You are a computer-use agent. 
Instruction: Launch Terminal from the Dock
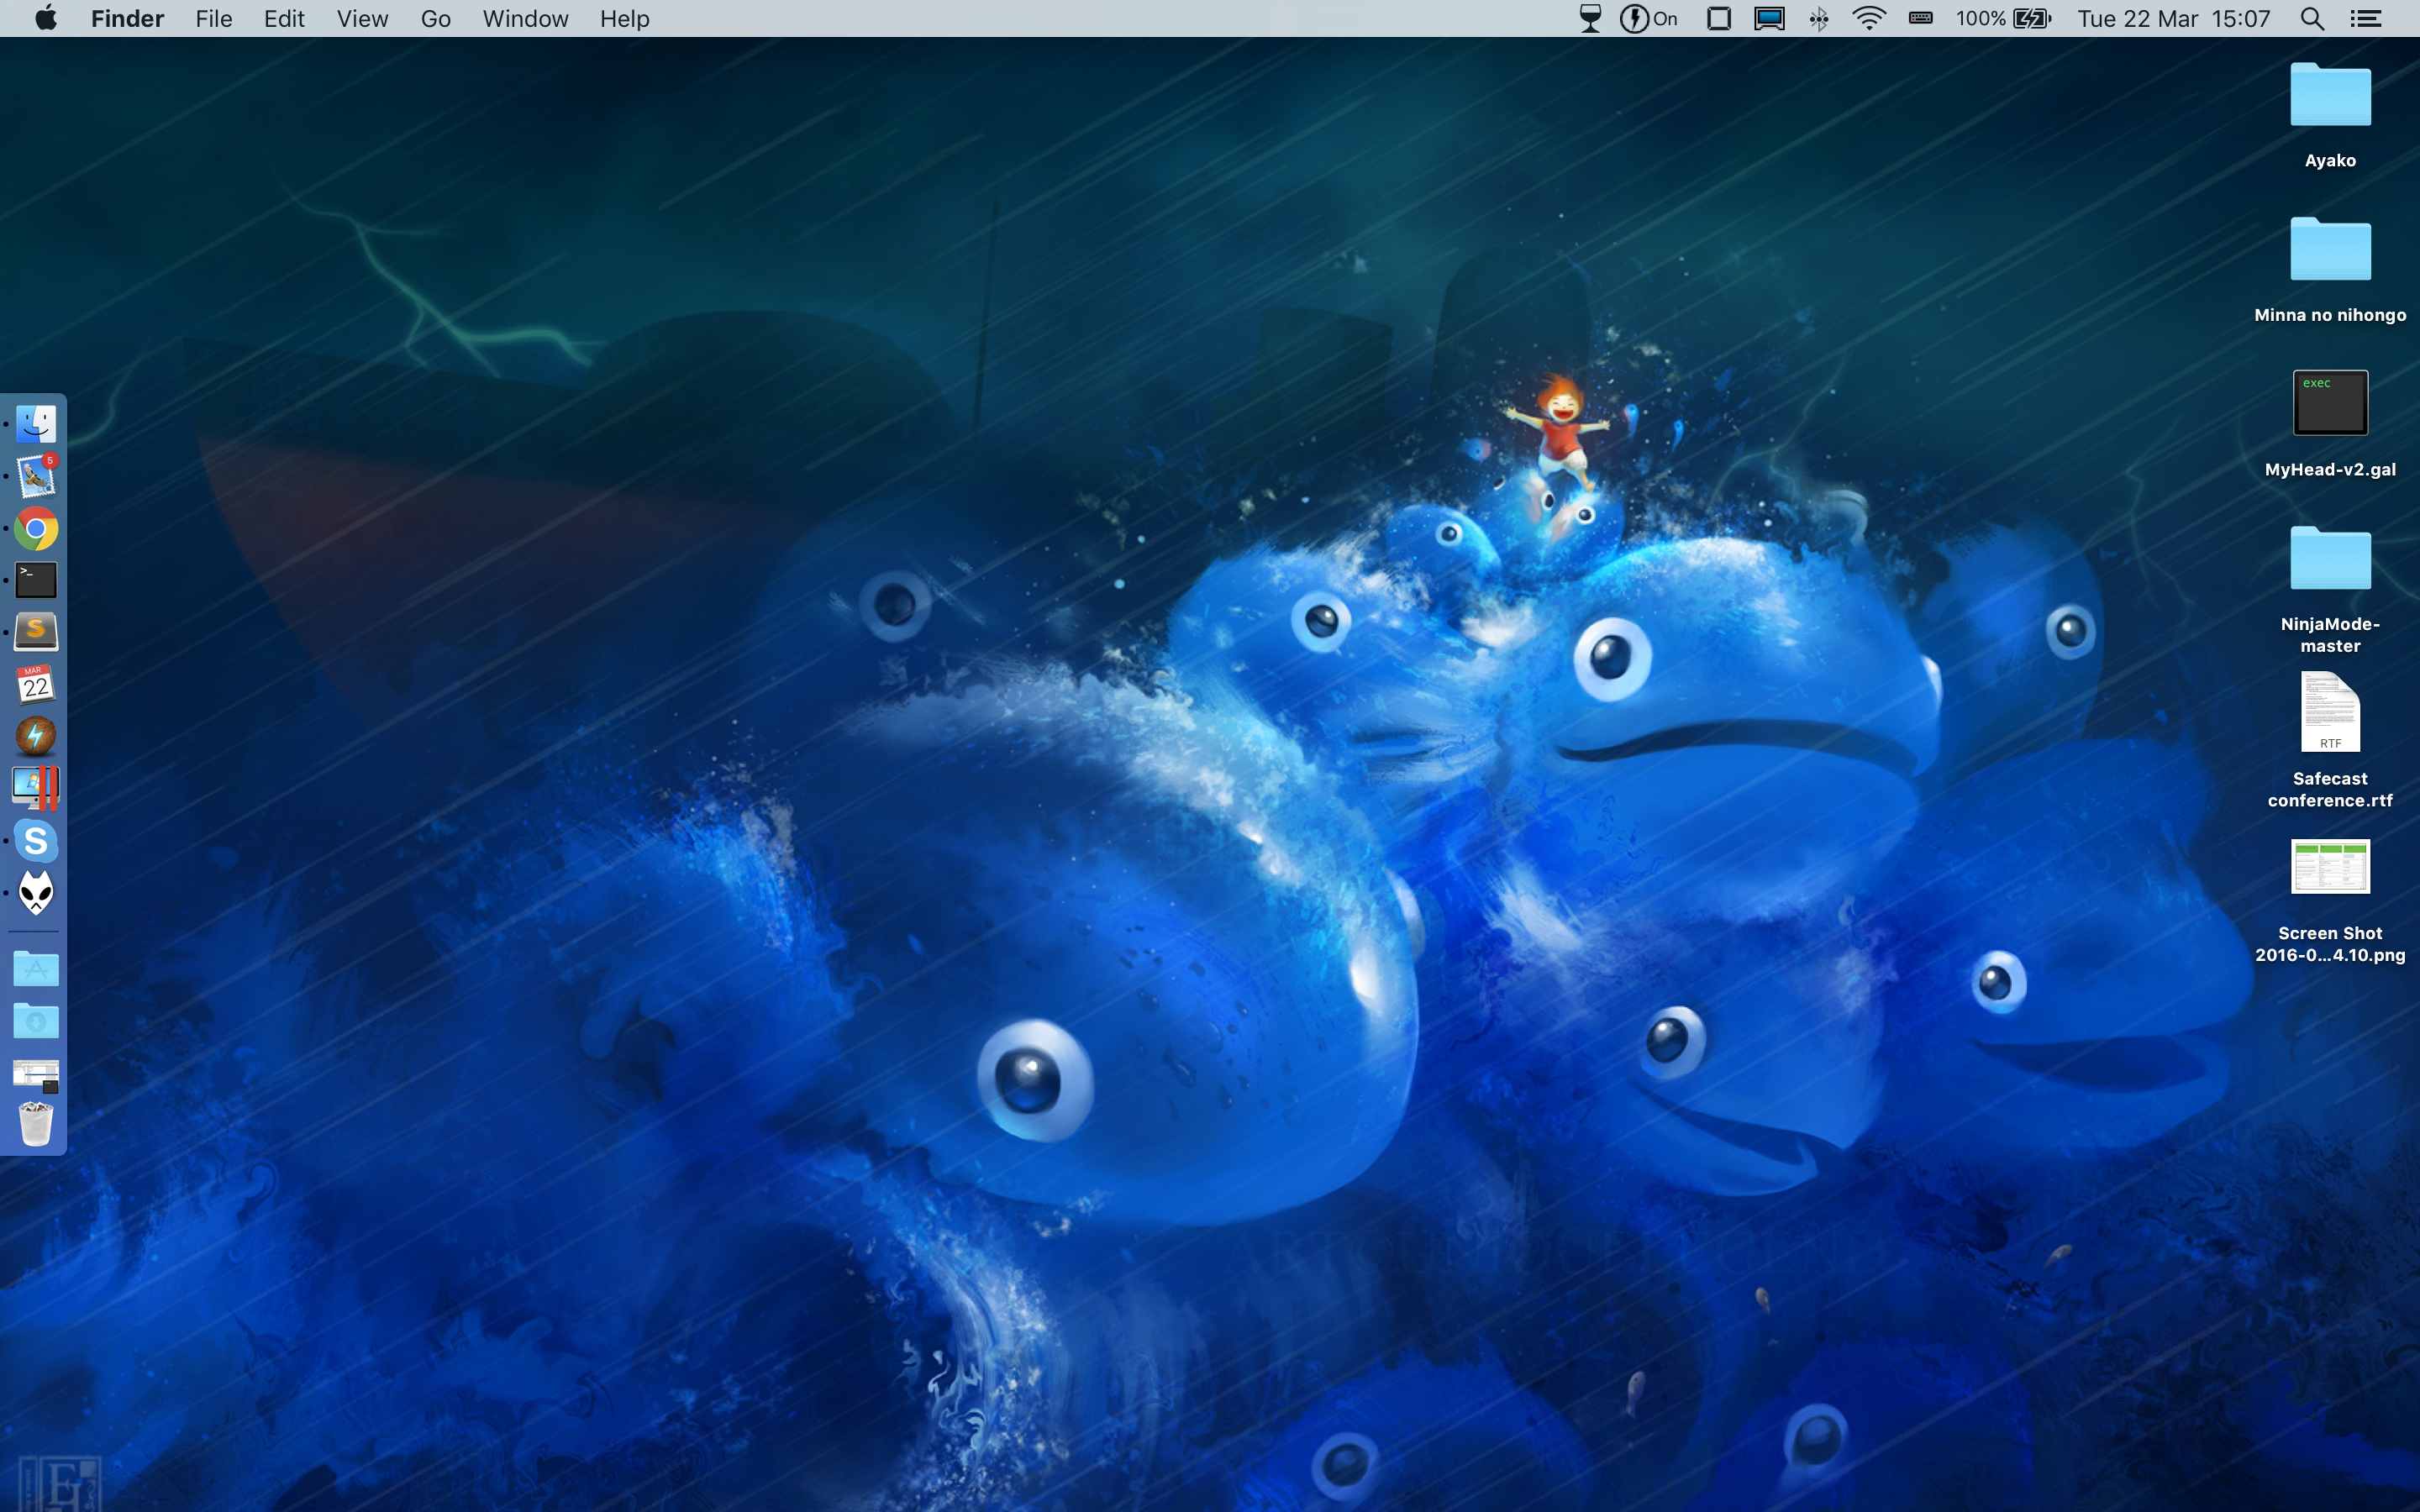36,580
